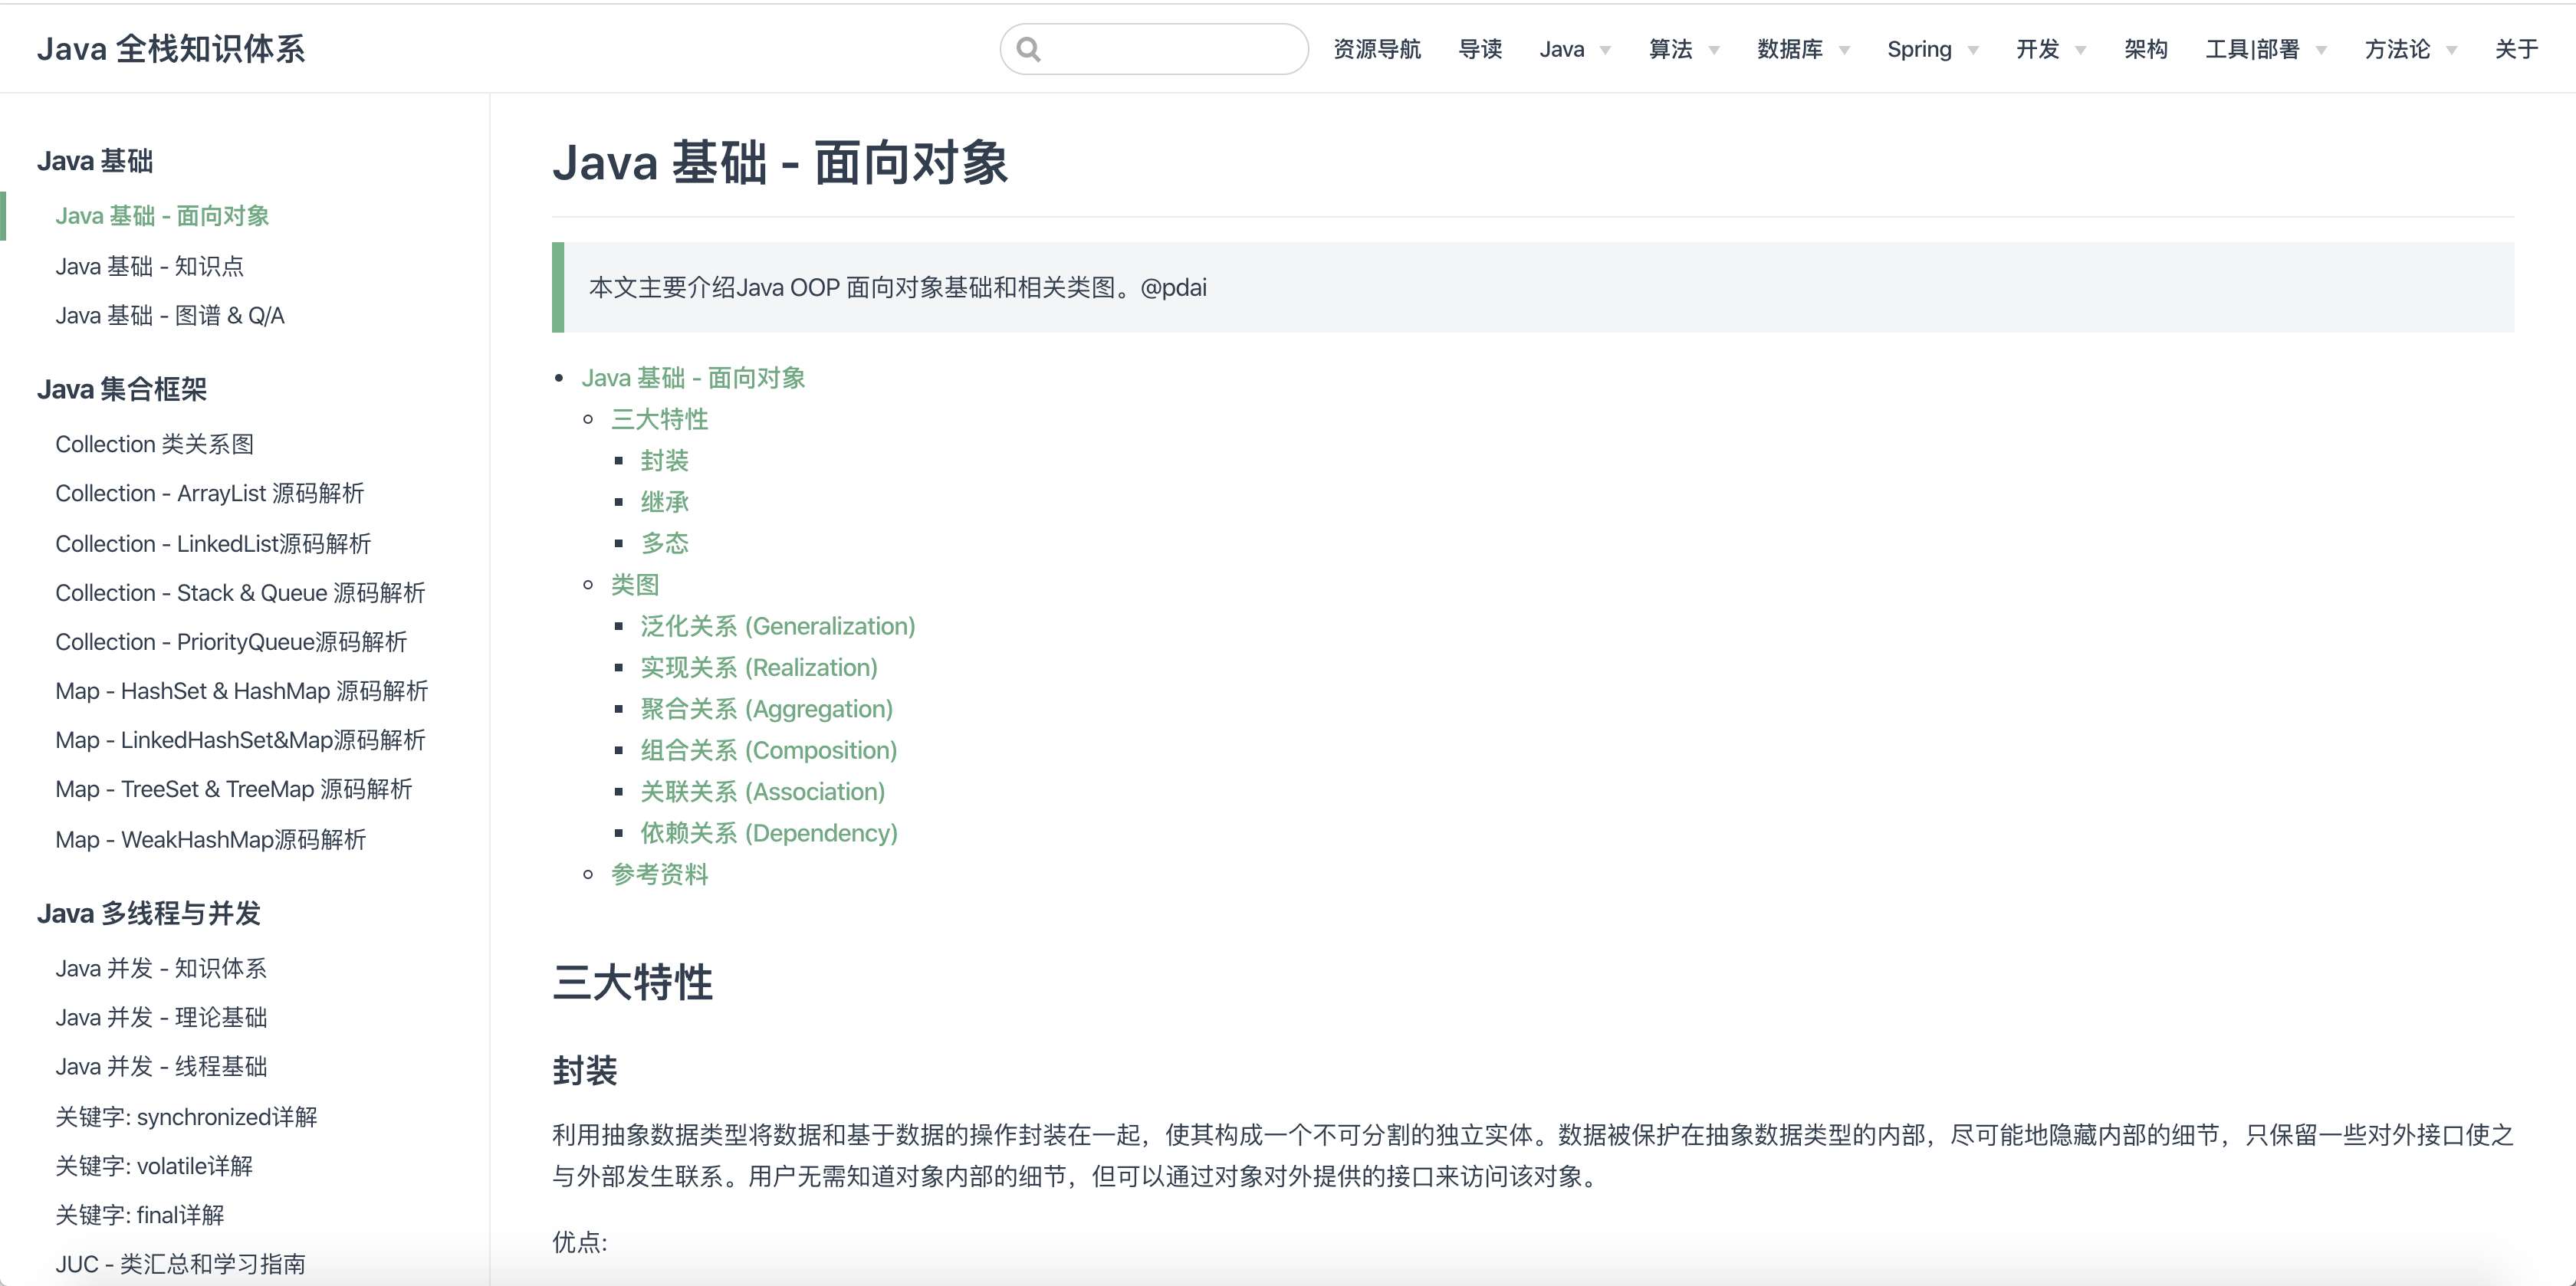Open the 工具|部署 dropdown menu

tap(2266, 49)
